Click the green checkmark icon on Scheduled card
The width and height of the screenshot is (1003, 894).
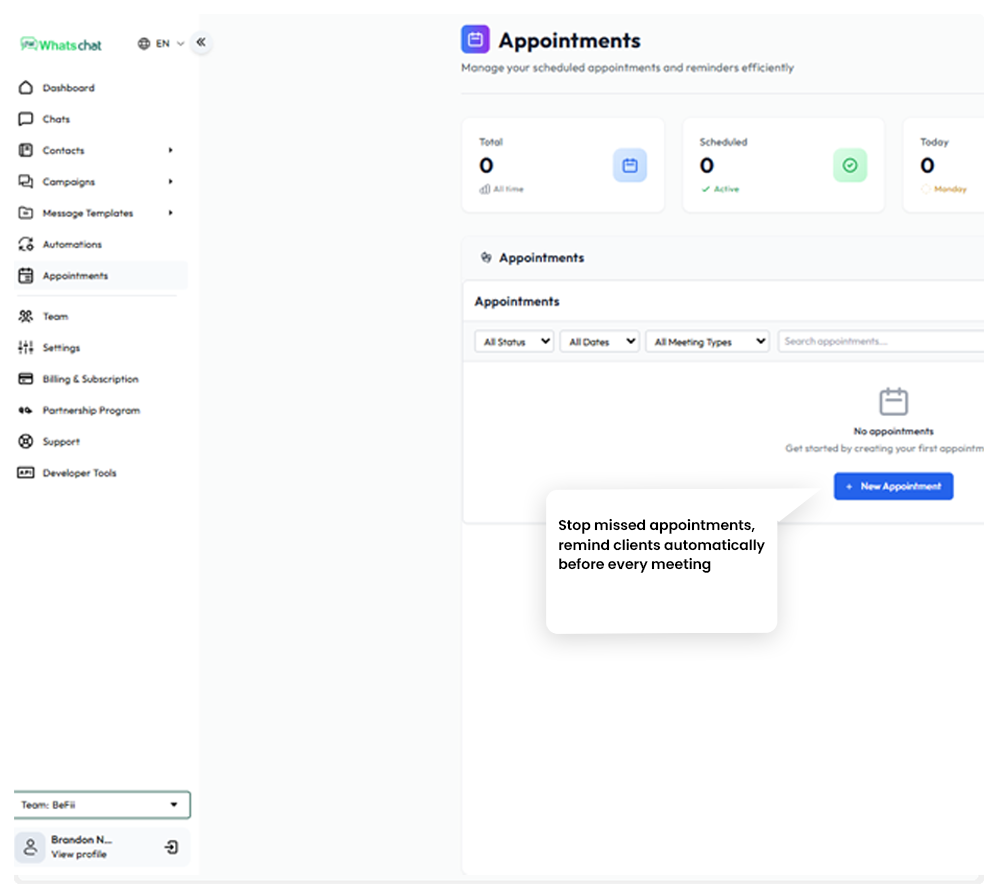[850, 166]
